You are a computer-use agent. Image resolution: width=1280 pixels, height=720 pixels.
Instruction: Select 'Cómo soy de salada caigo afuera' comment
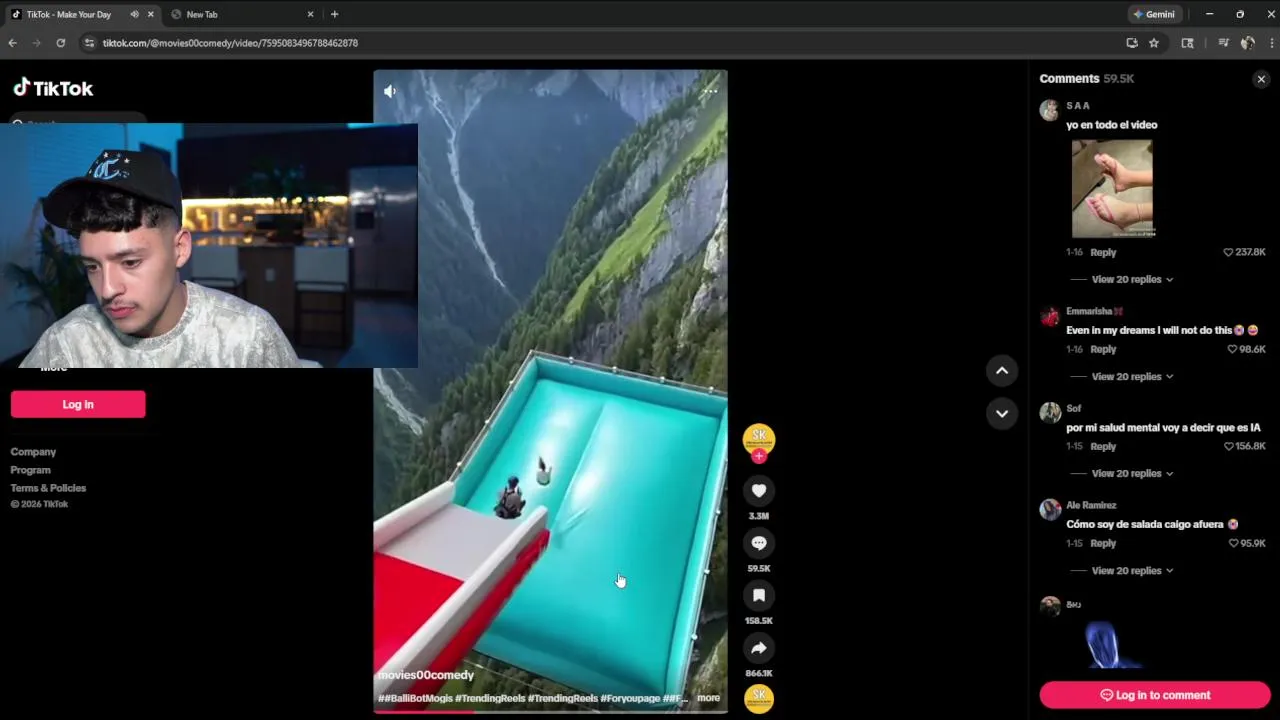pyautogui.click(x=1146, y=524)
